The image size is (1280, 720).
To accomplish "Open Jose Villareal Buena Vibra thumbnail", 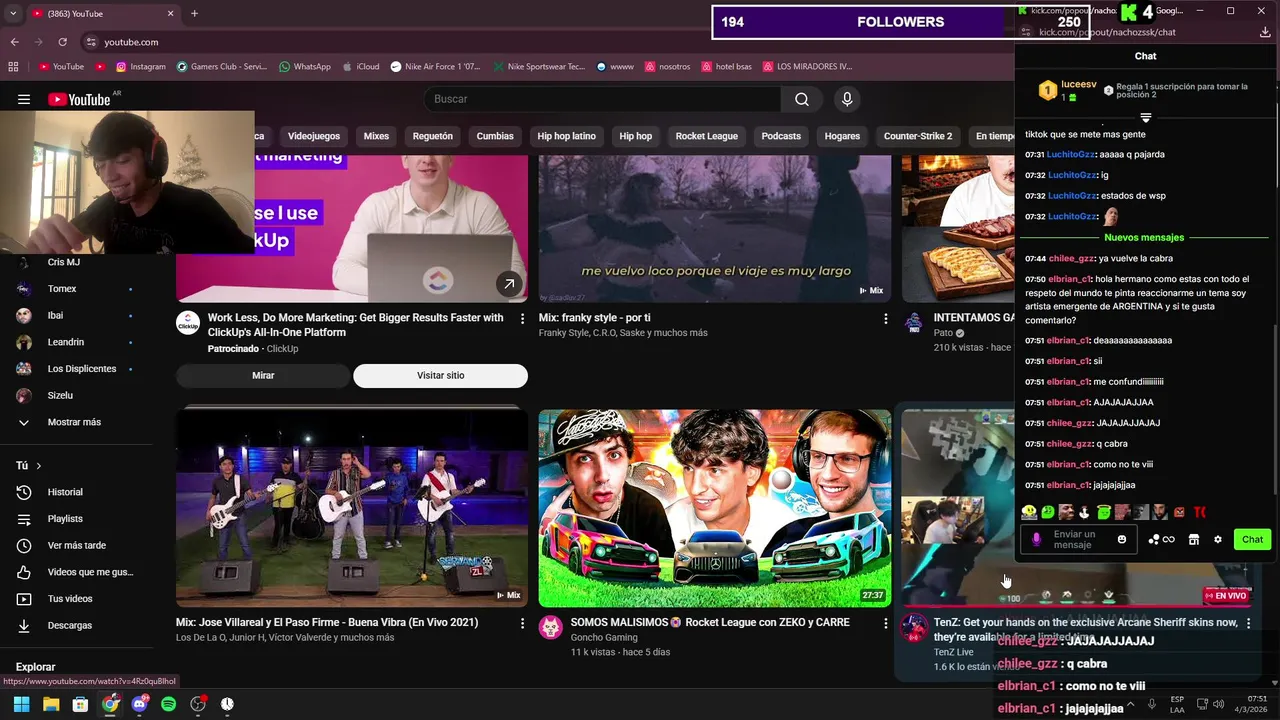I will click(352, 508).
